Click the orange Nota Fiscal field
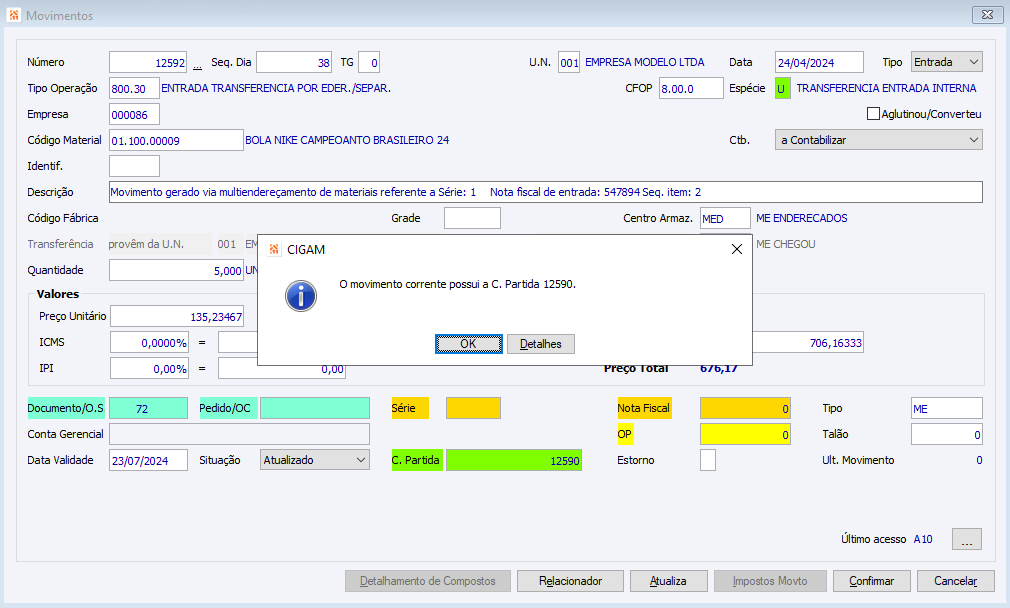The height and width of the screenshot is (608, 1010). tap(745, 408)
